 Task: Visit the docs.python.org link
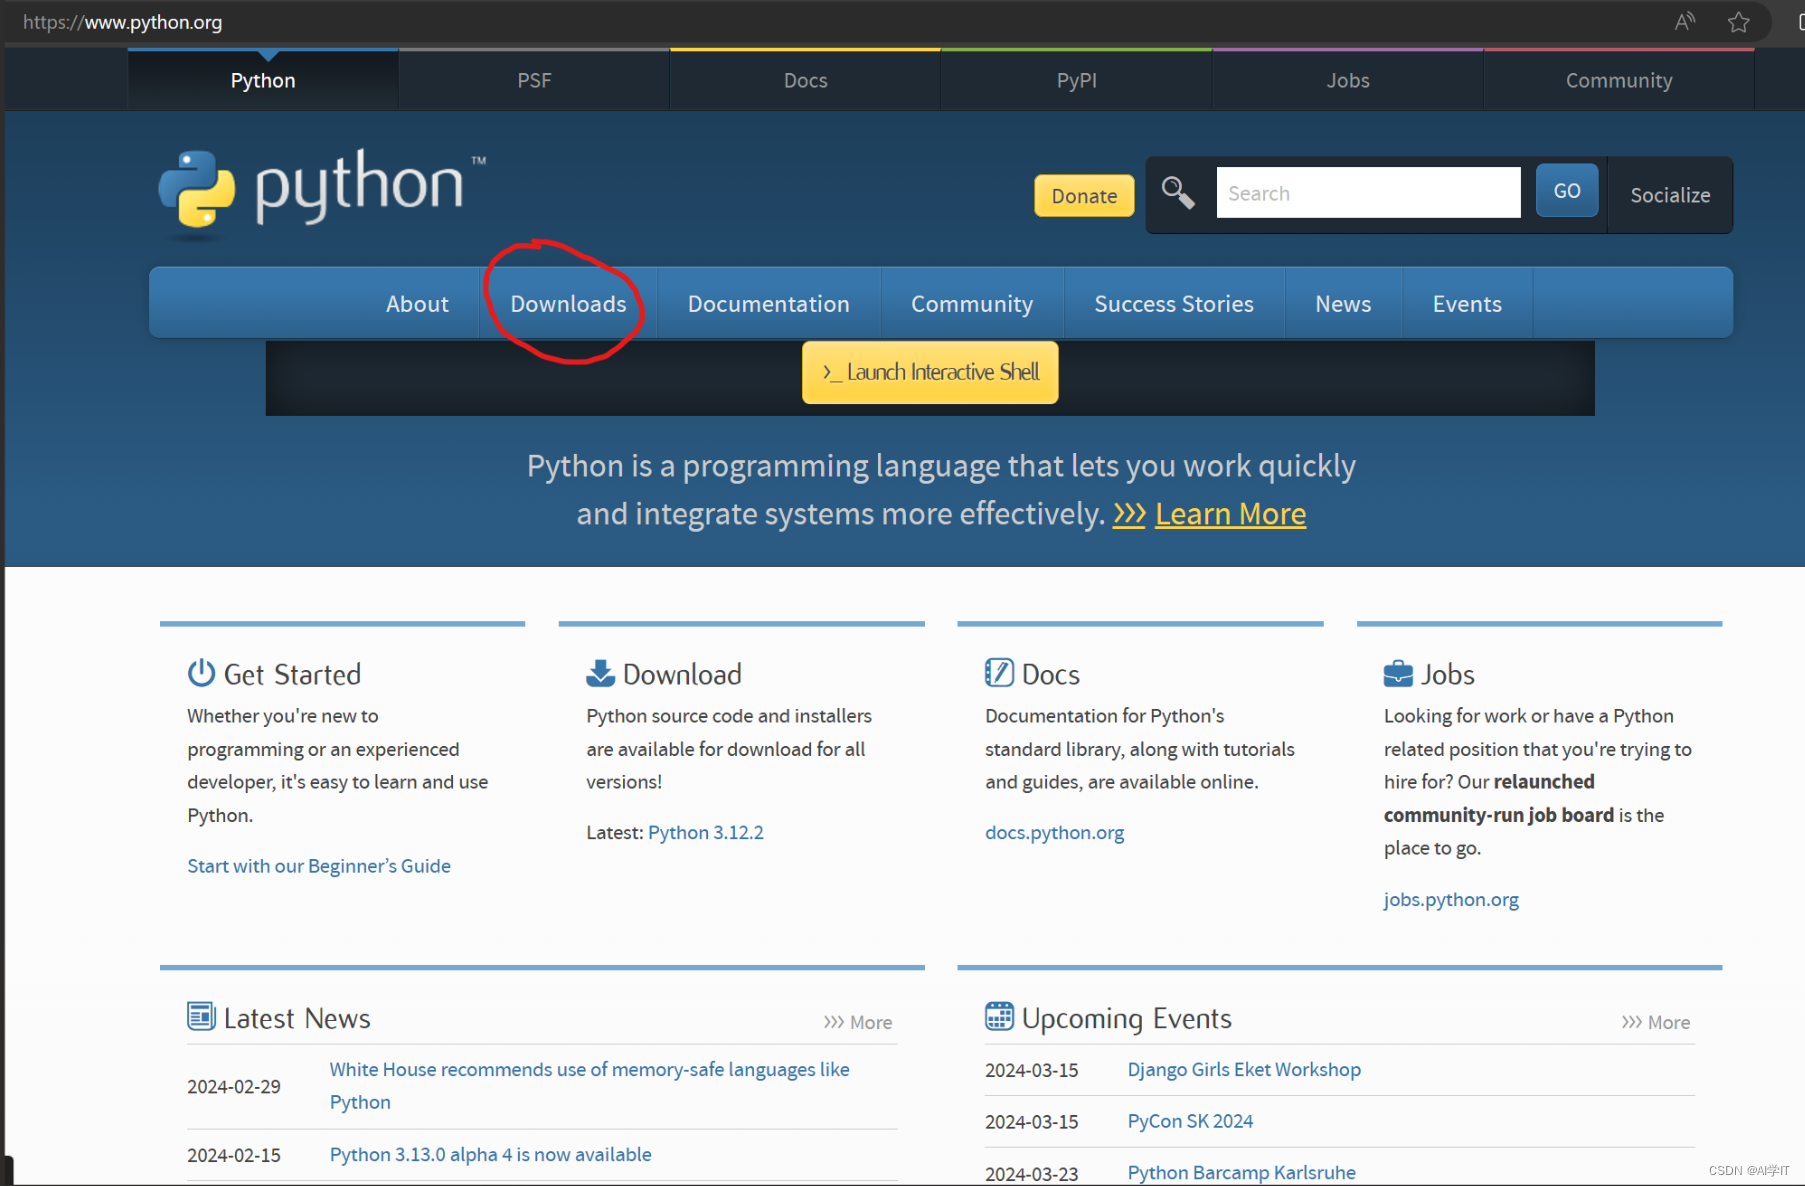[x=1054, y=832]
